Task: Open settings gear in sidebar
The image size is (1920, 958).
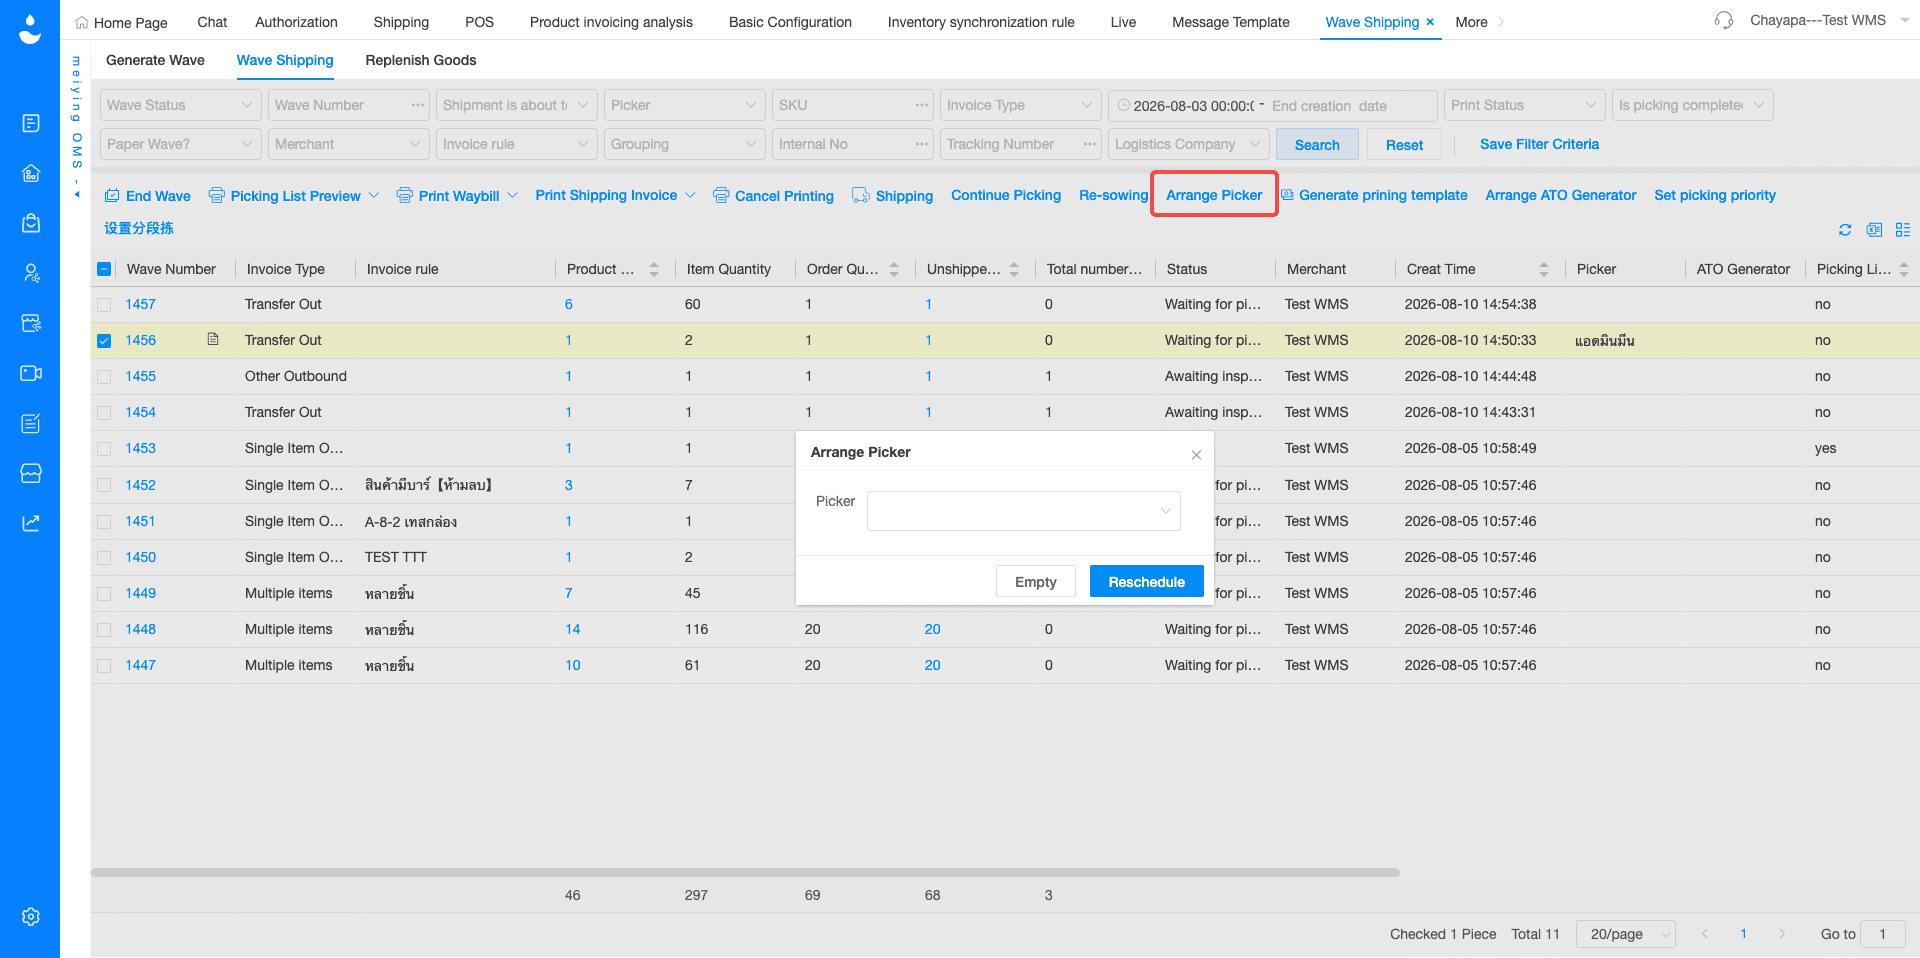Action: pos(31,916)
